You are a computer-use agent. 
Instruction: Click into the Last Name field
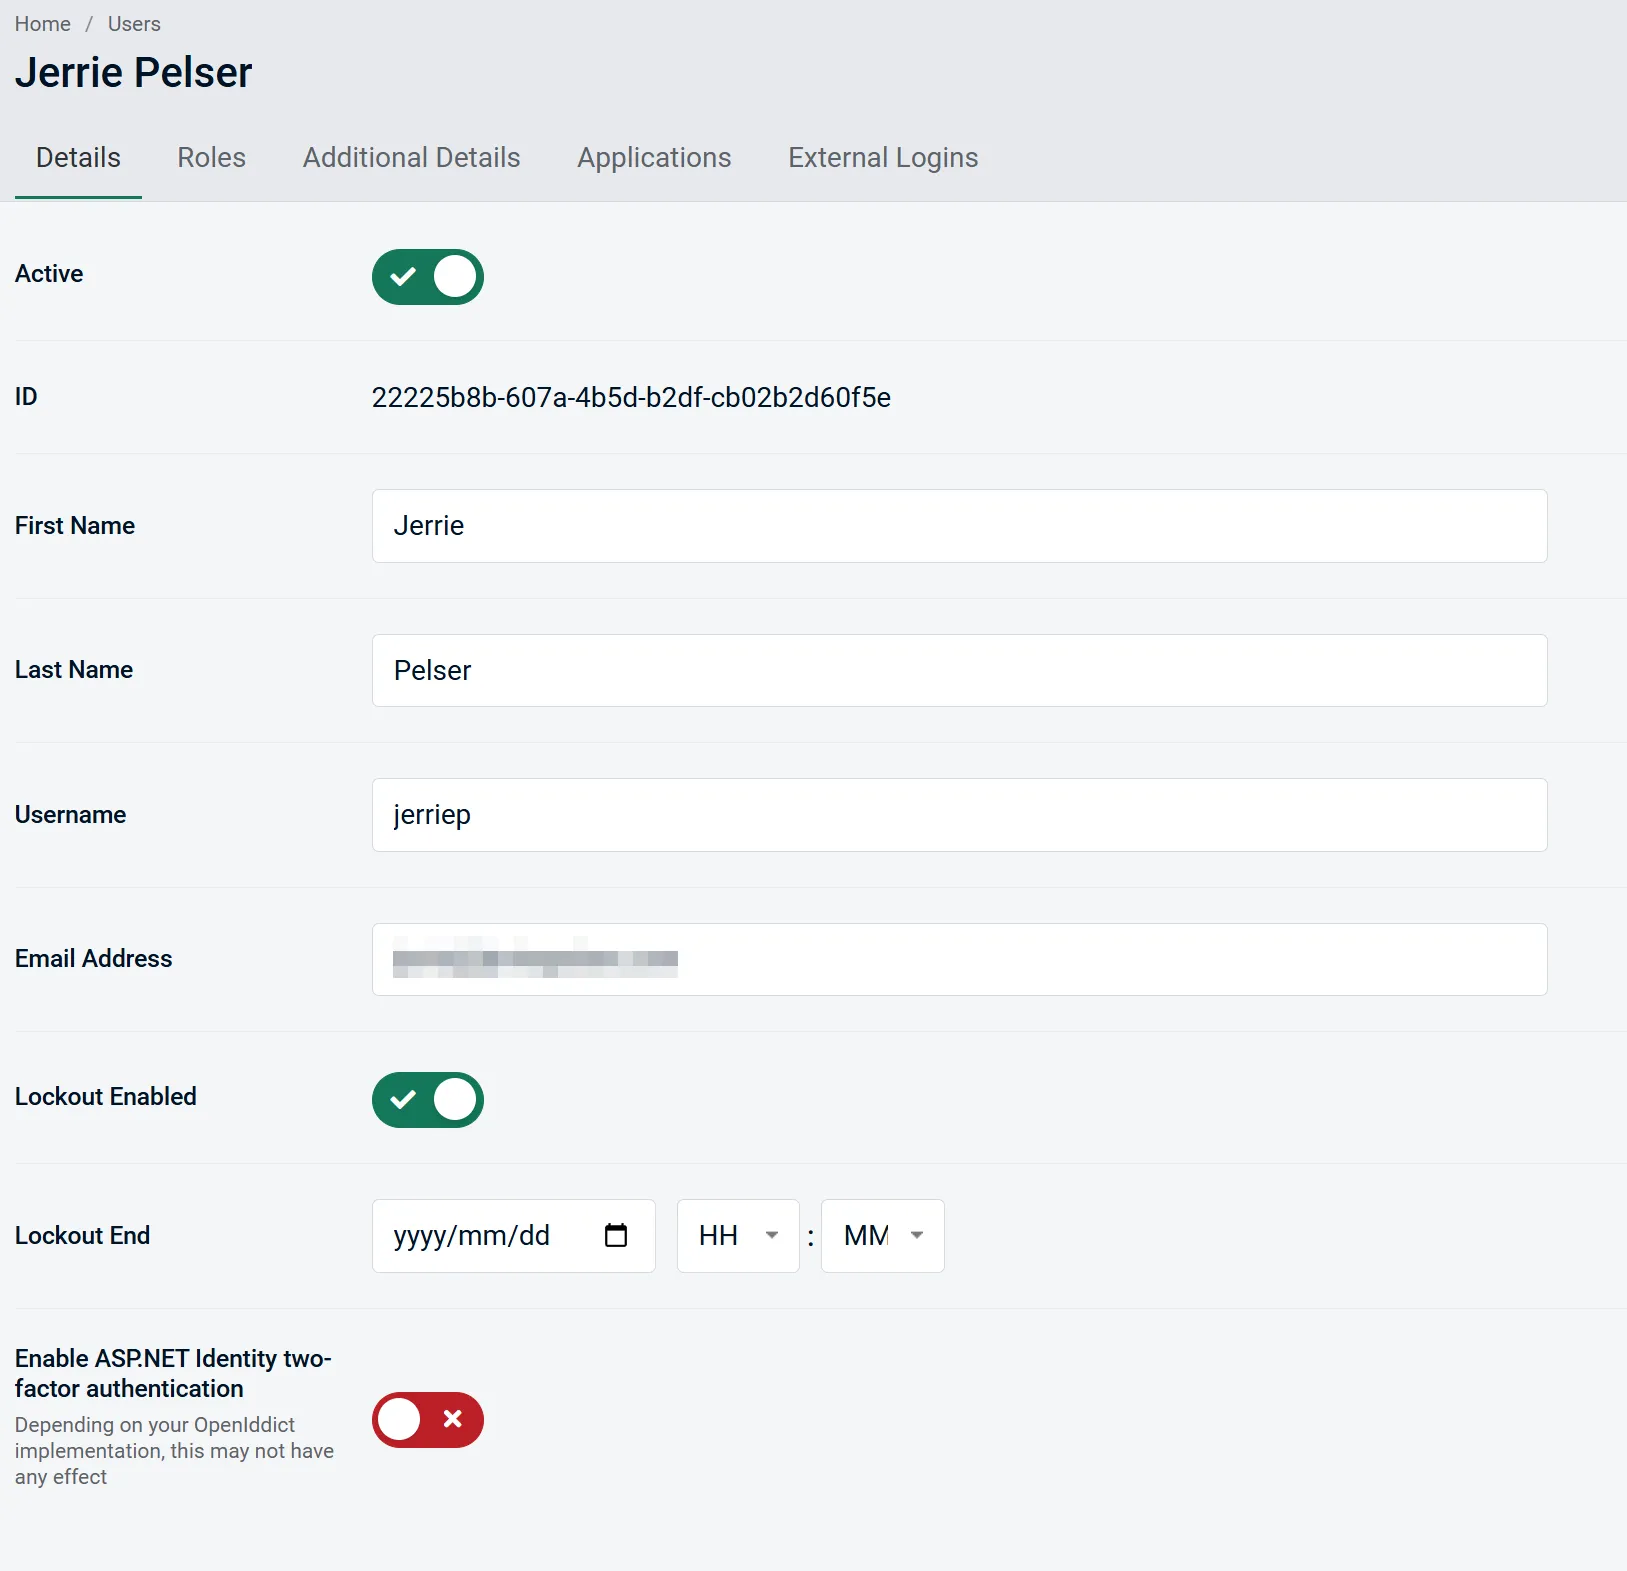(958, 670)
